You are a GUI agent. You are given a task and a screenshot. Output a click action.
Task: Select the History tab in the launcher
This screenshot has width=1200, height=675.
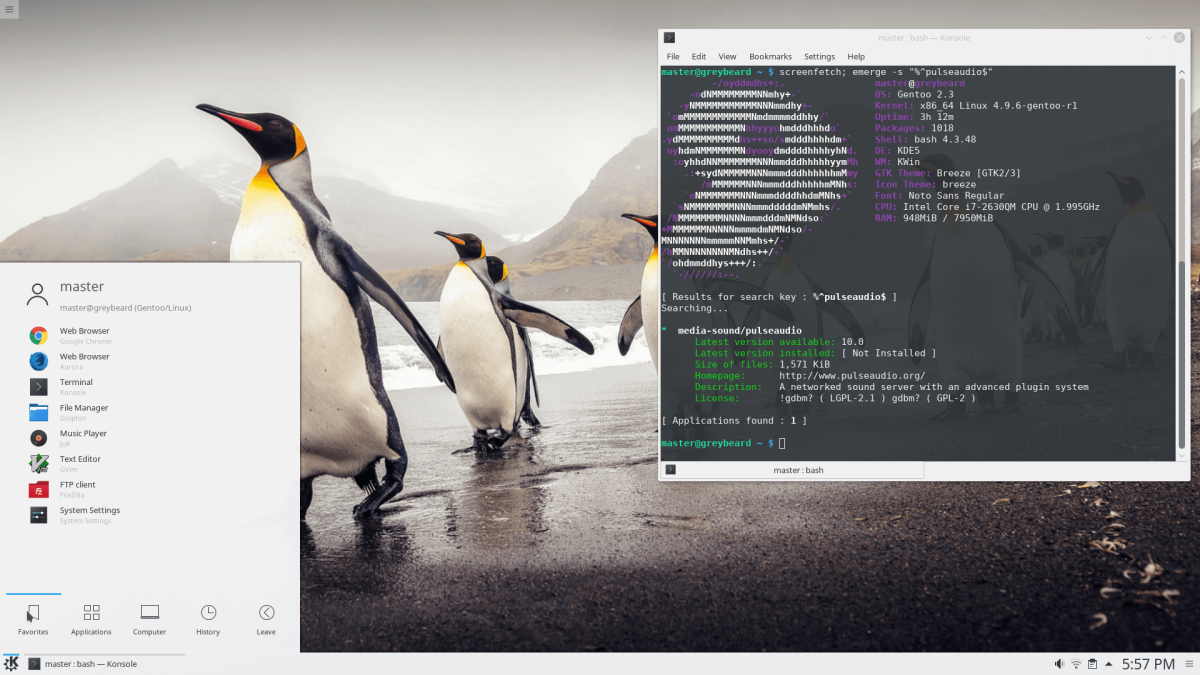pyautogui.click(x=207, y=620)
